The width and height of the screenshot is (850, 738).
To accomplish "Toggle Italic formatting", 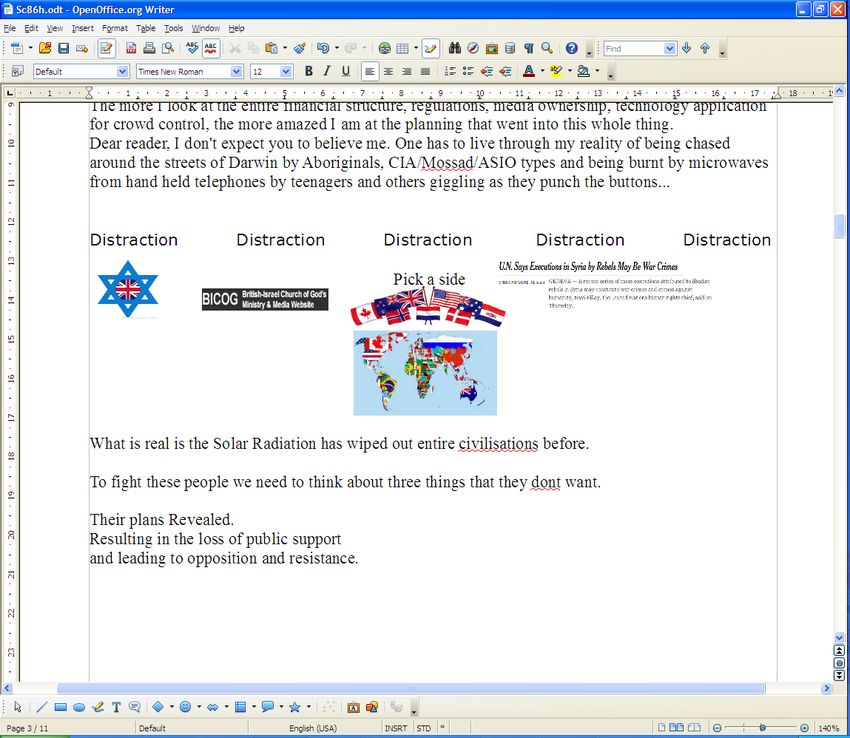I will (327, 71).
